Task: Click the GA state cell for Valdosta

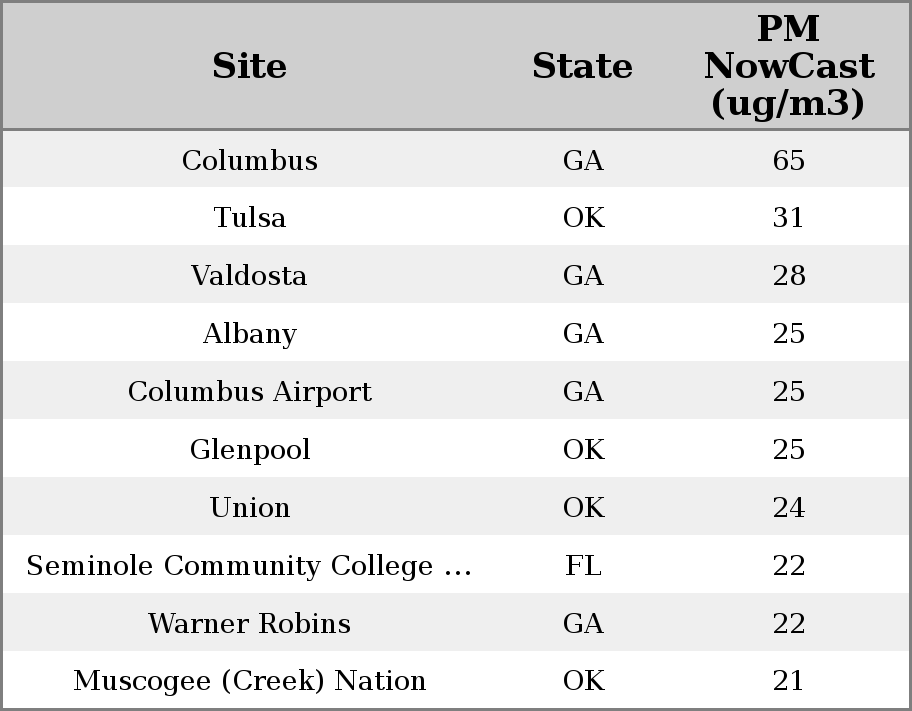Action: point(583,276)
